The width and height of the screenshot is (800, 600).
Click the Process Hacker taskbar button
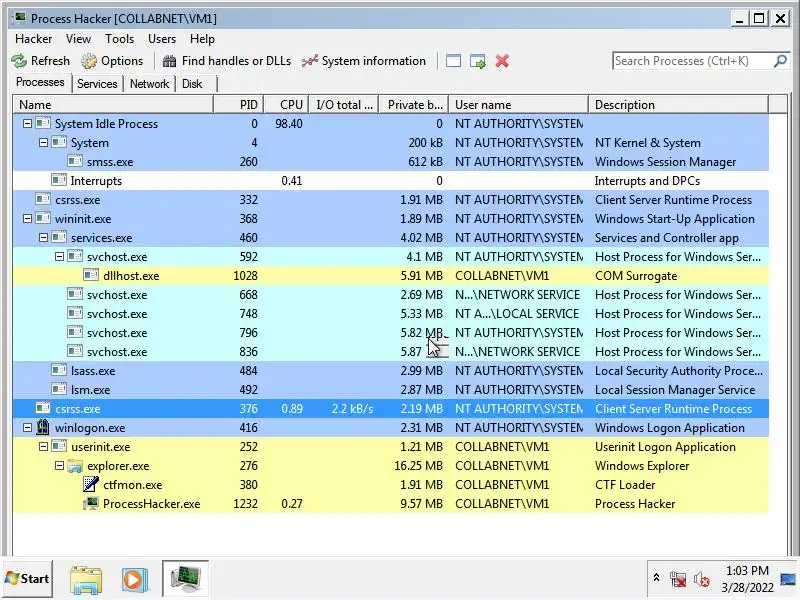coord(186,579)
